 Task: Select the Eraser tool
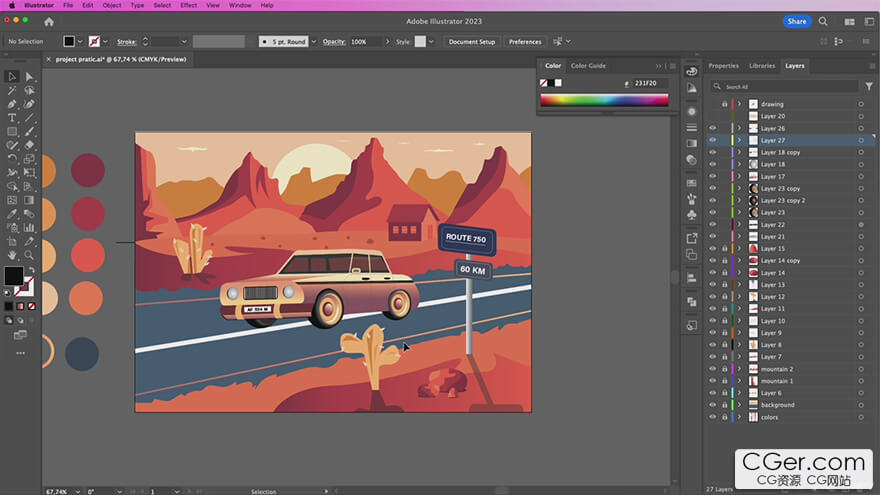(x=29, y=145)
